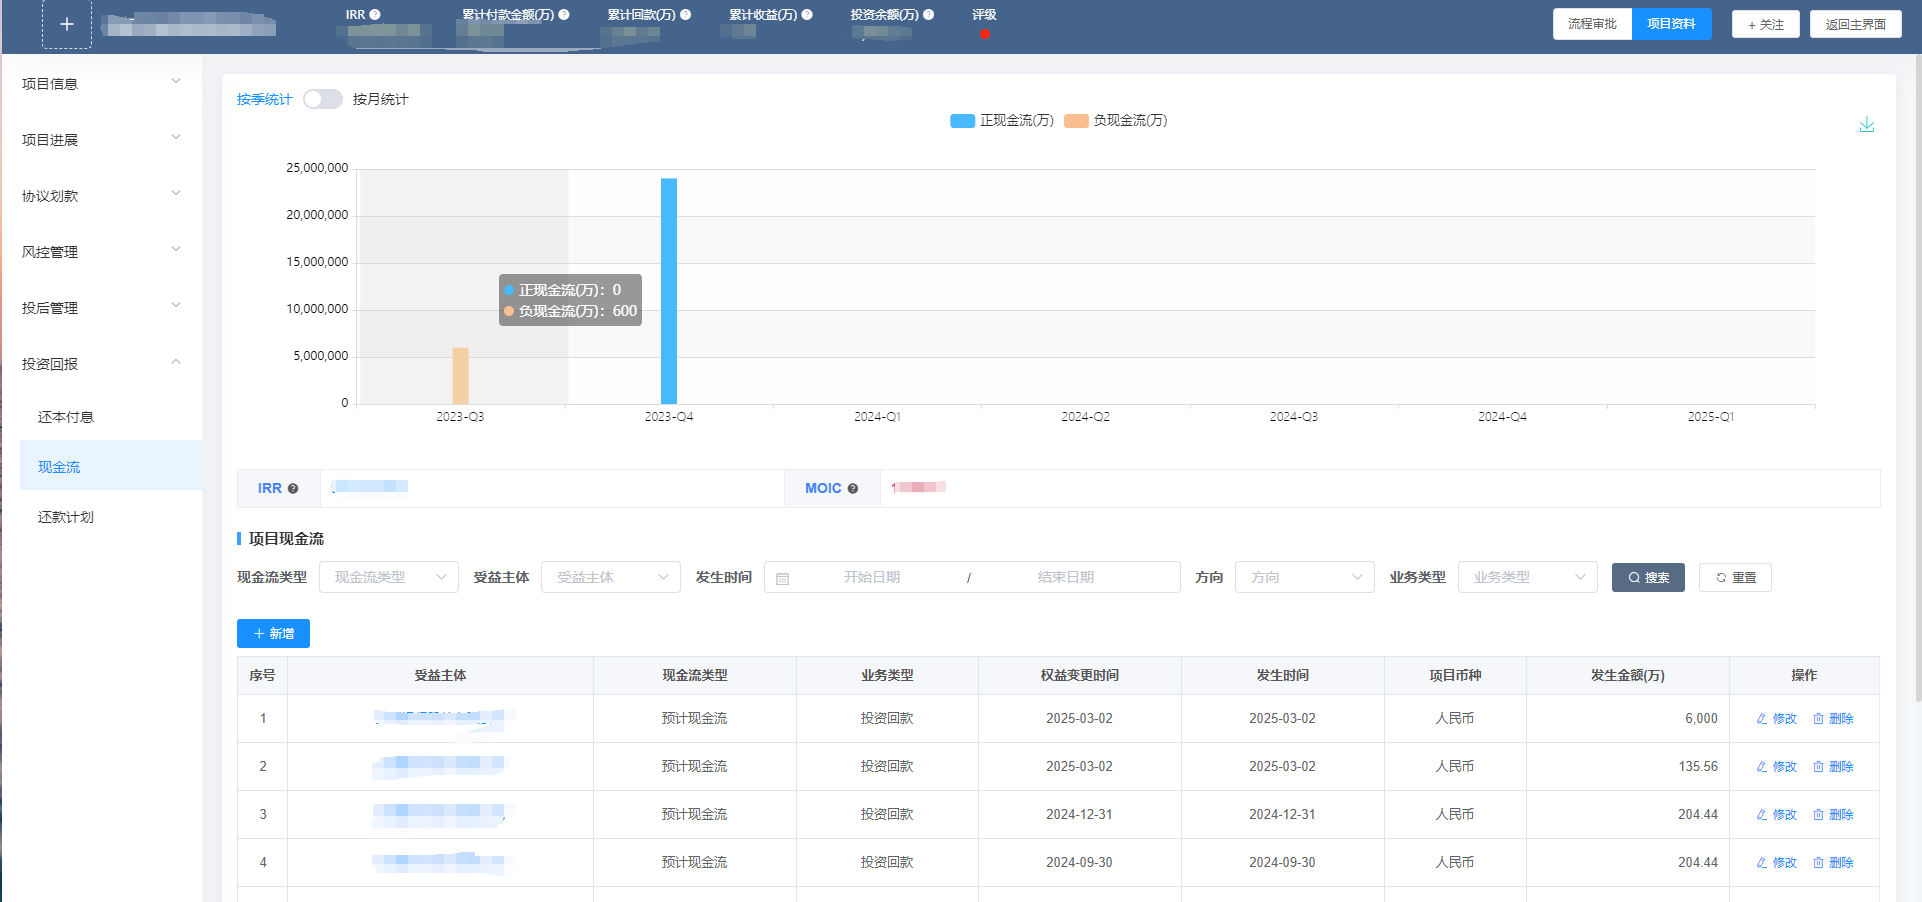
Task: Click help icon next to 累计付款金额(万)
Action: [x=564, y=14]
